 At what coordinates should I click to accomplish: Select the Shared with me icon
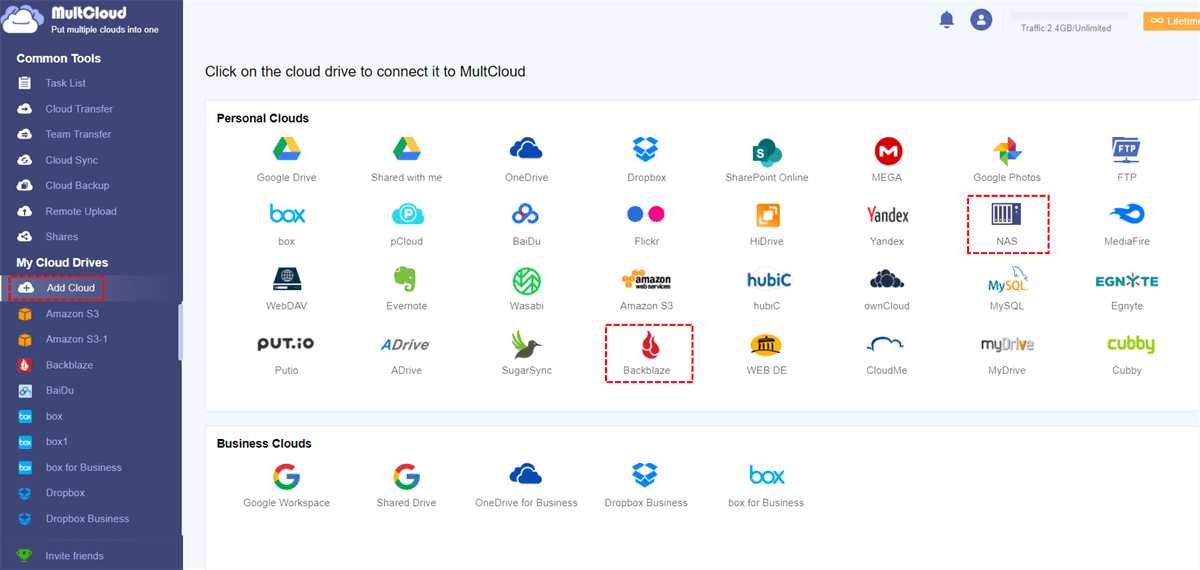click(x=406, y=150)
